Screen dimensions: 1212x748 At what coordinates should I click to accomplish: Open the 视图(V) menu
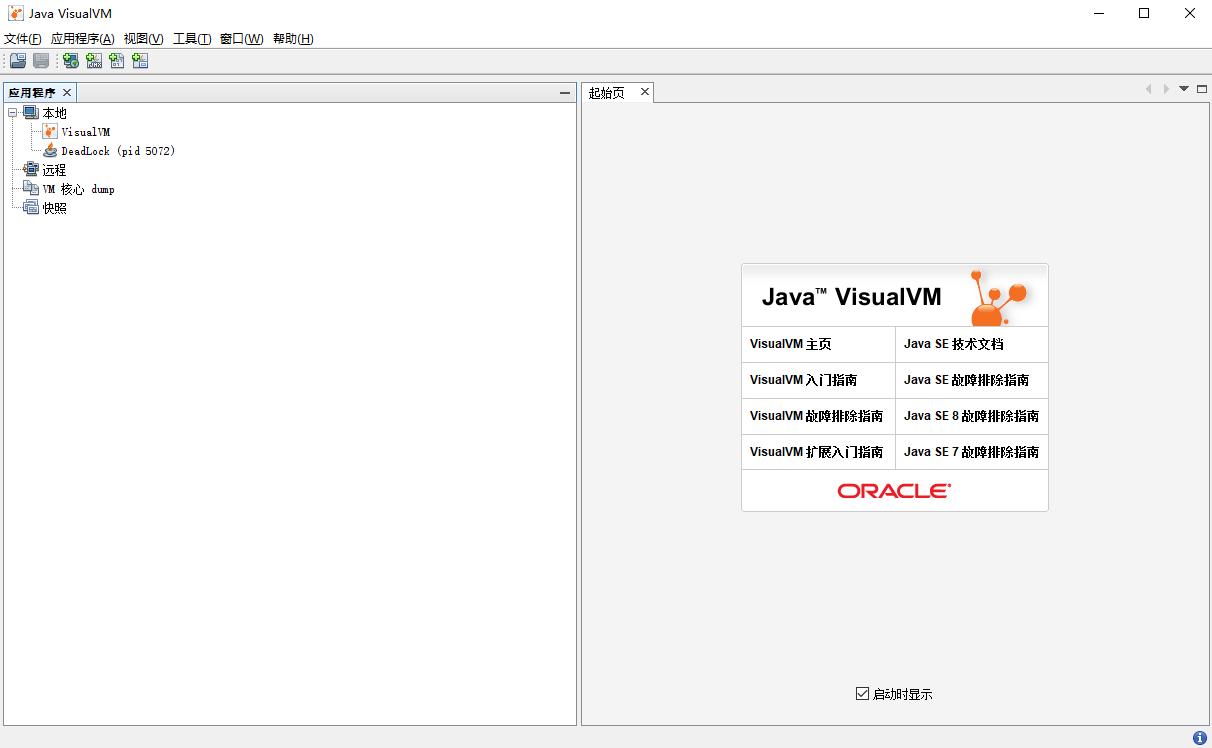click(144, 39)
